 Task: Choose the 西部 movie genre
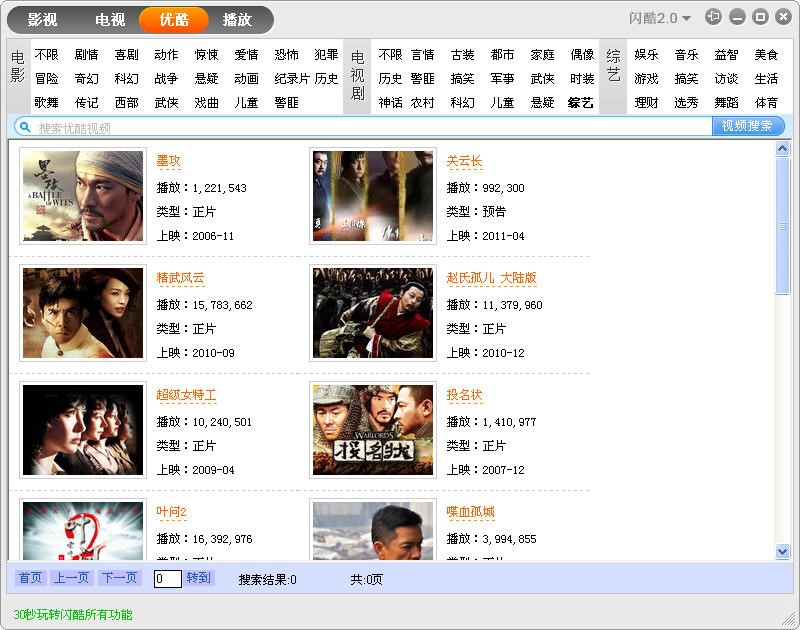coord(127,103)
